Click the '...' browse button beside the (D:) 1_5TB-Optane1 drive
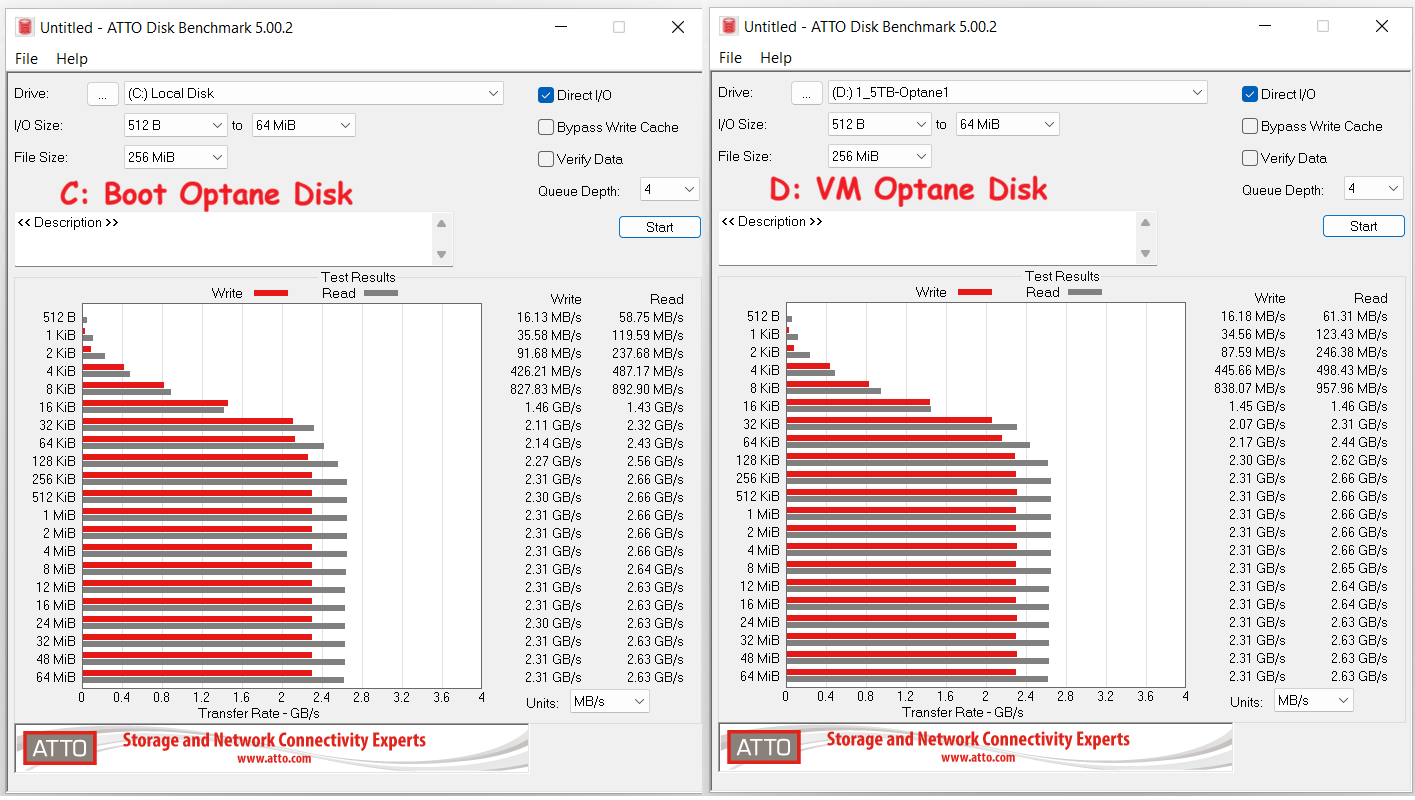 tap(807, 93)
